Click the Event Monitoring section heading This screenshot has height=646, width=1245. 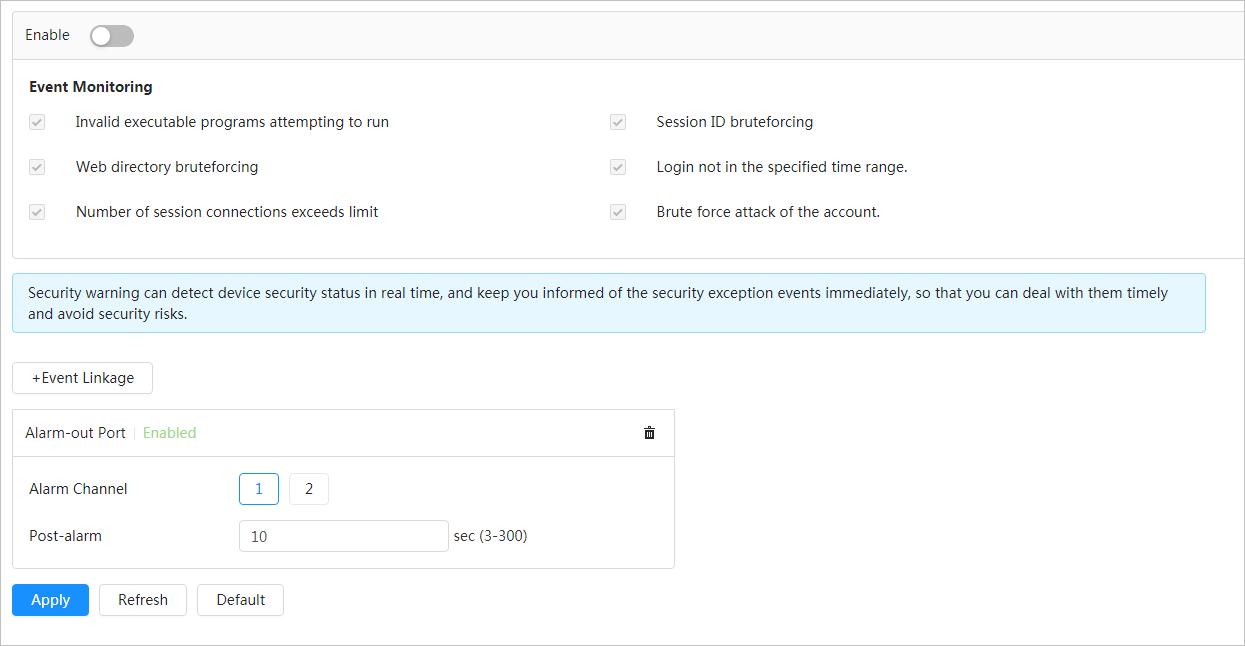tap(91, 87)
